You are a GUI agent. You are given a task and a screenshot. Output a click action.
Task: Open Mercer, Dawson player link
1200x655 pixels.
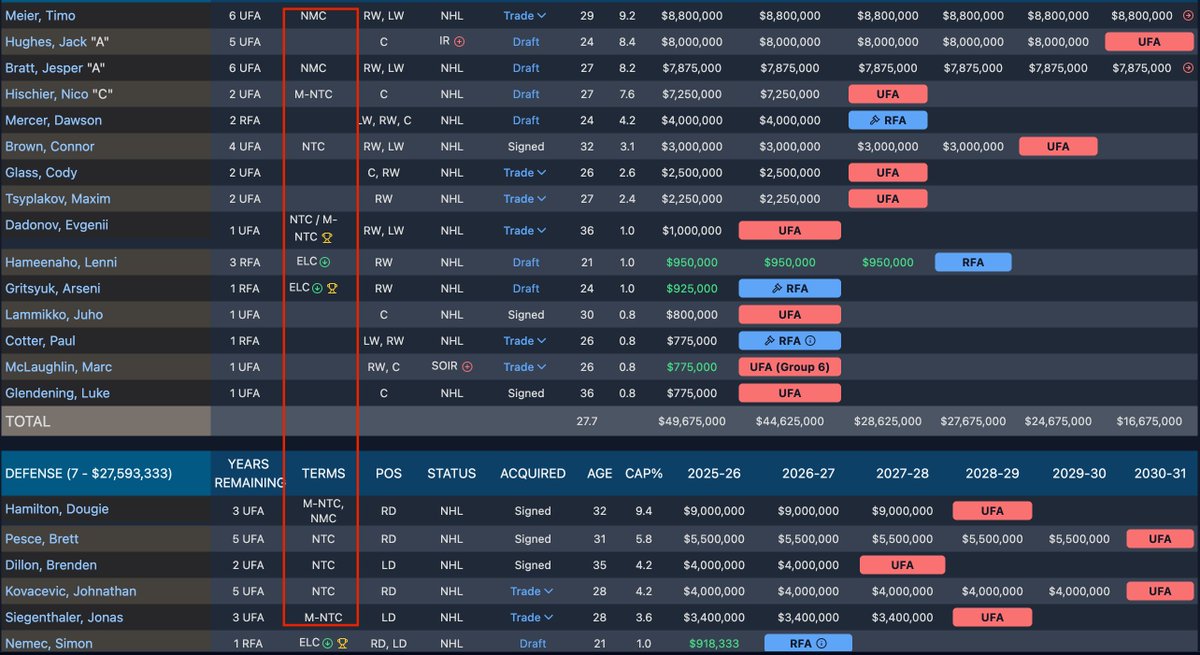pyautogui.click(x=53, y=120)
